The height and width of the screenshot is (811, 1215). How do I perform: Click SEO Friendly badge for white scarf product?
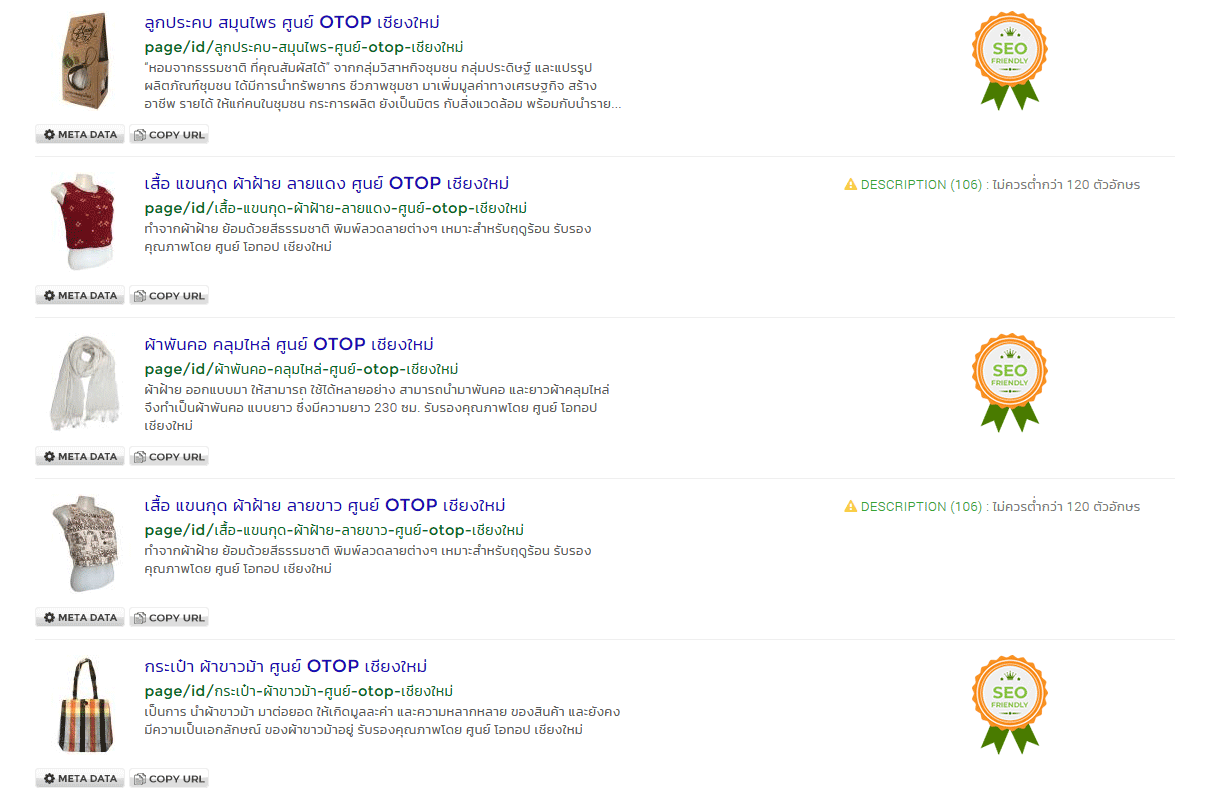point(1009,381)
